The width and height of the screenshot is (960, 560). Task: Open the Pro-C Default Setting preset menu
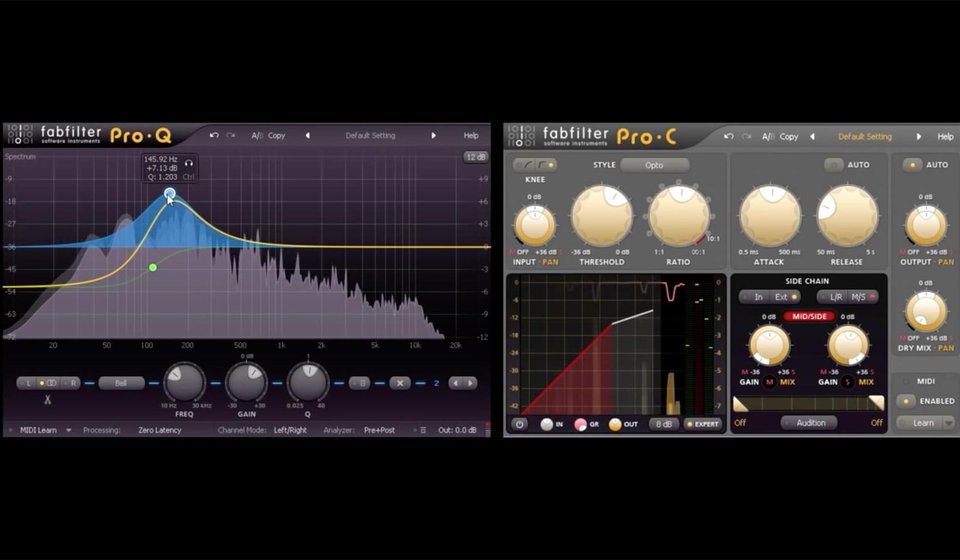coord(865,136)
